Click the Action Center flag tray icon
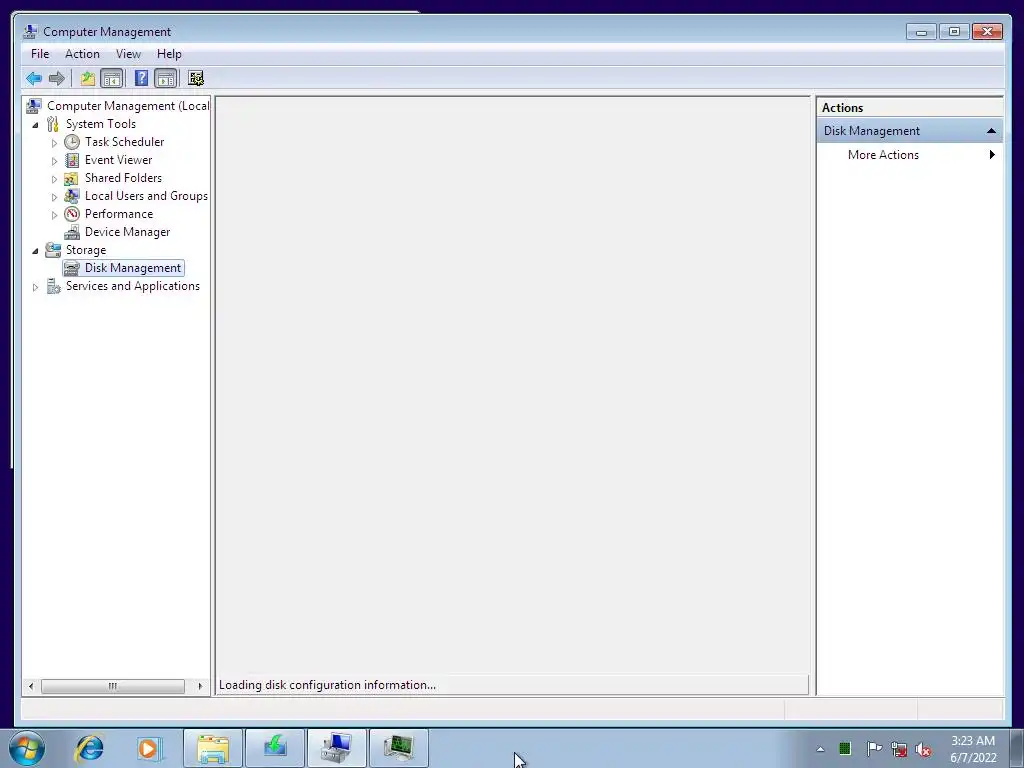1024x768 pixels. point(874,749)
